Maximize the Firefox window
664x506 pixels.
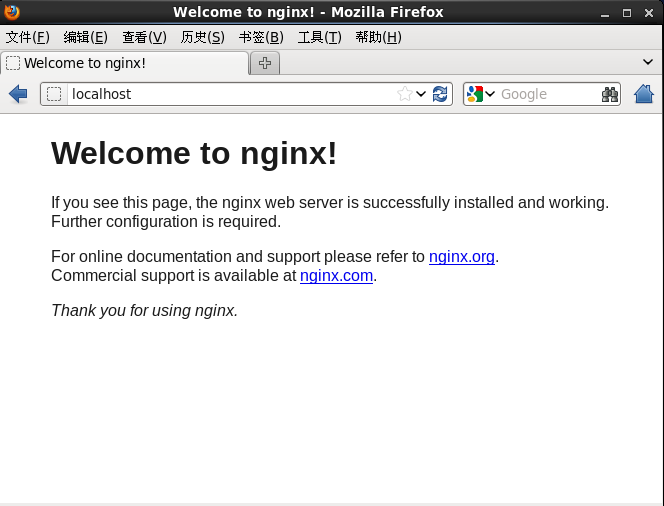pyautogui.click(x=627, y=13)
